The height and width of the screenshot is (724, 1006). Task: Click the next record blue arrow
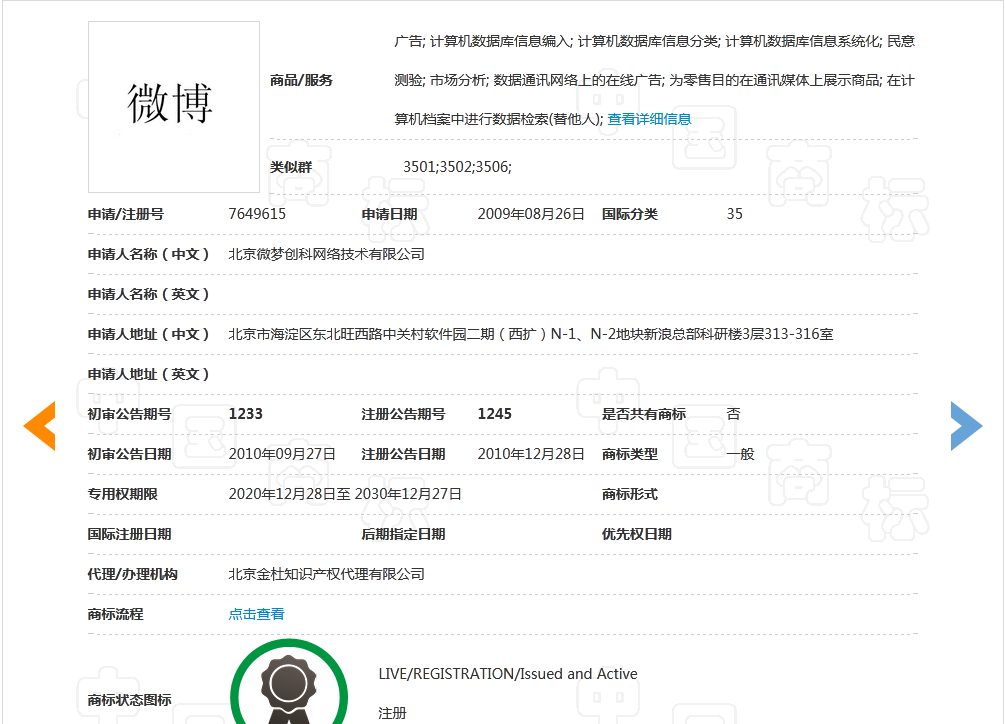pyautogui.click(x=966, y=425)
